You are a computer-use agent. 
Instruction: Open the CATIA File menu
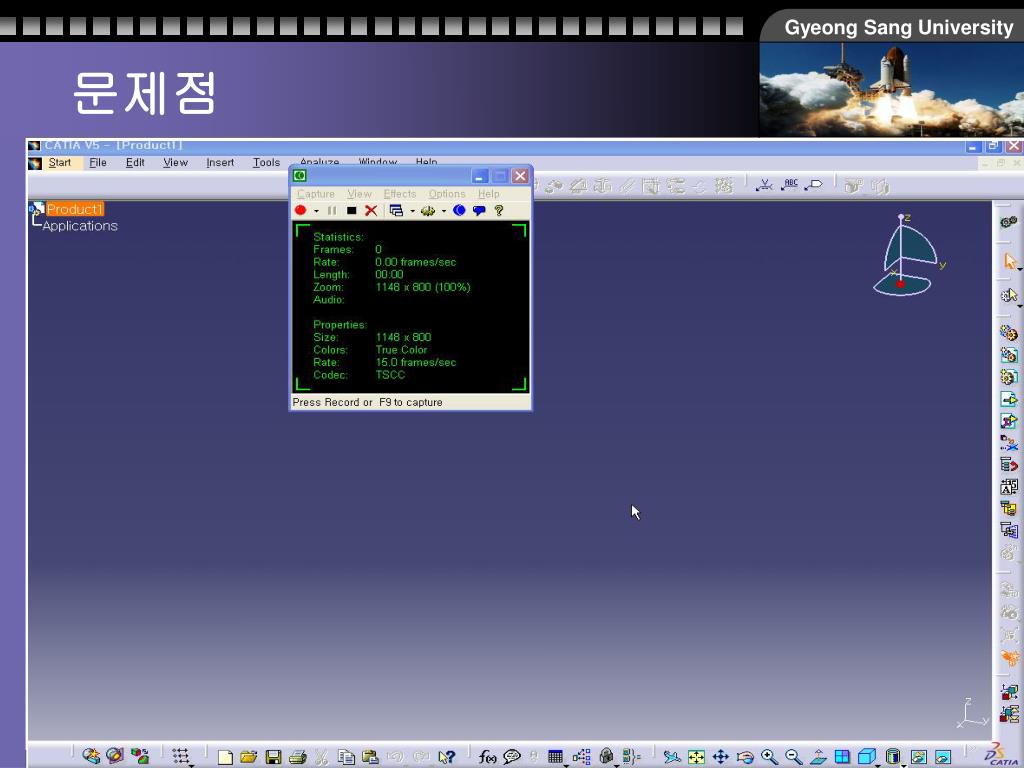[x=98, y=163]
